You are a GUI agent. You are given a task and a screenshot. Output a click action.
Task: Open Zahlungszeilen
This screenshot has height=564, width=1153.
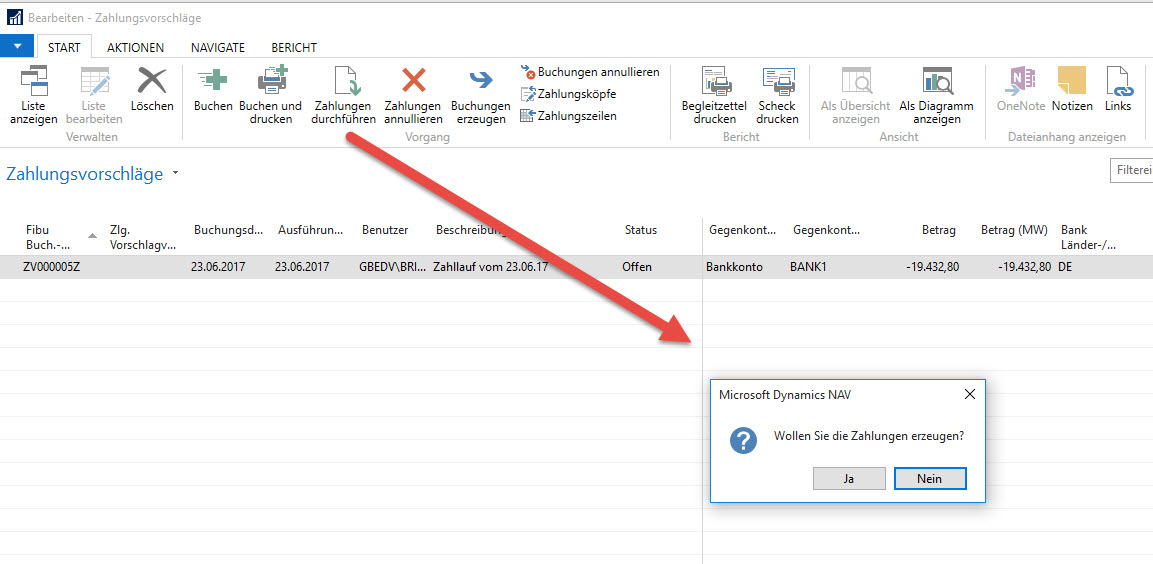point(568,116)
